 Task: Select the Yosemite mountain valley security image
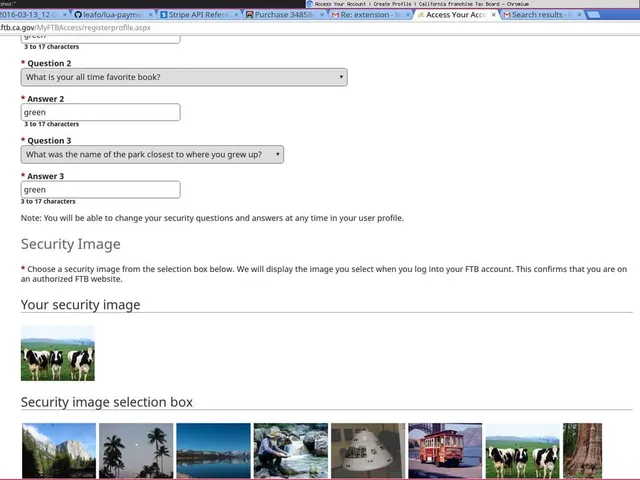point(59,450)
